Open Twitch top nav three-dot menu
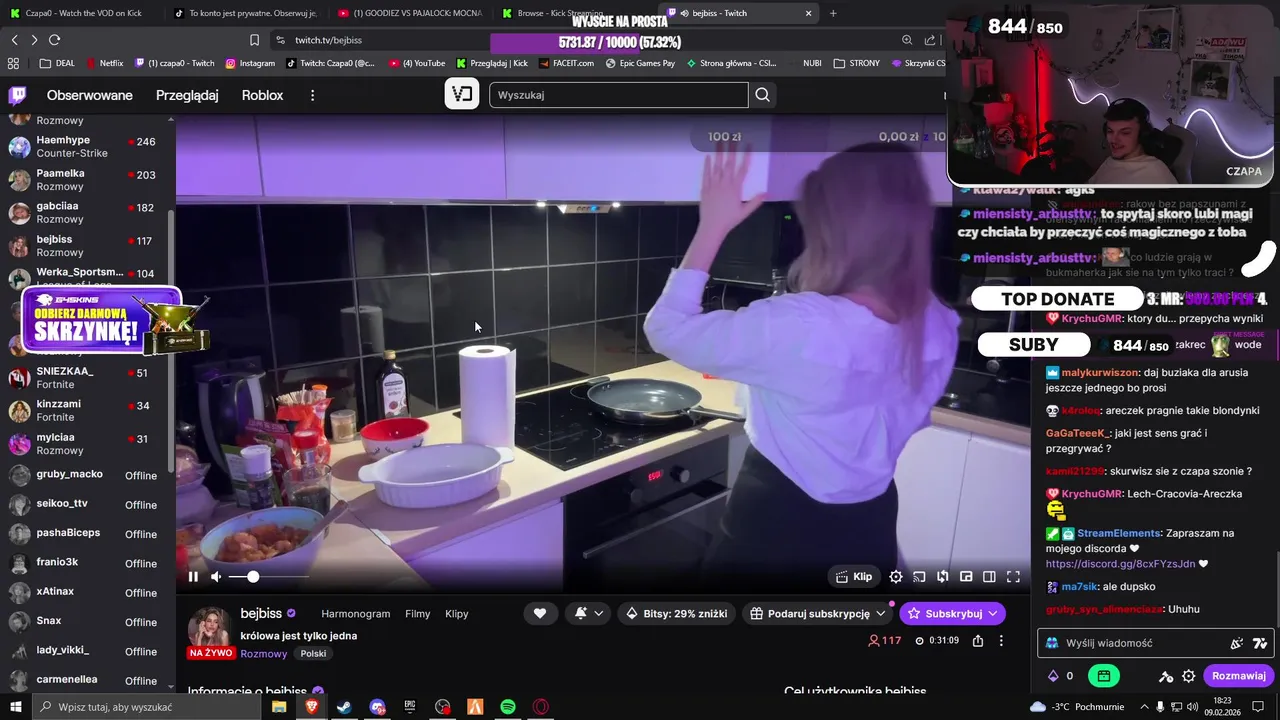Image resolution: width=1280 pixels, height=720 pixels. coord(312,95)
